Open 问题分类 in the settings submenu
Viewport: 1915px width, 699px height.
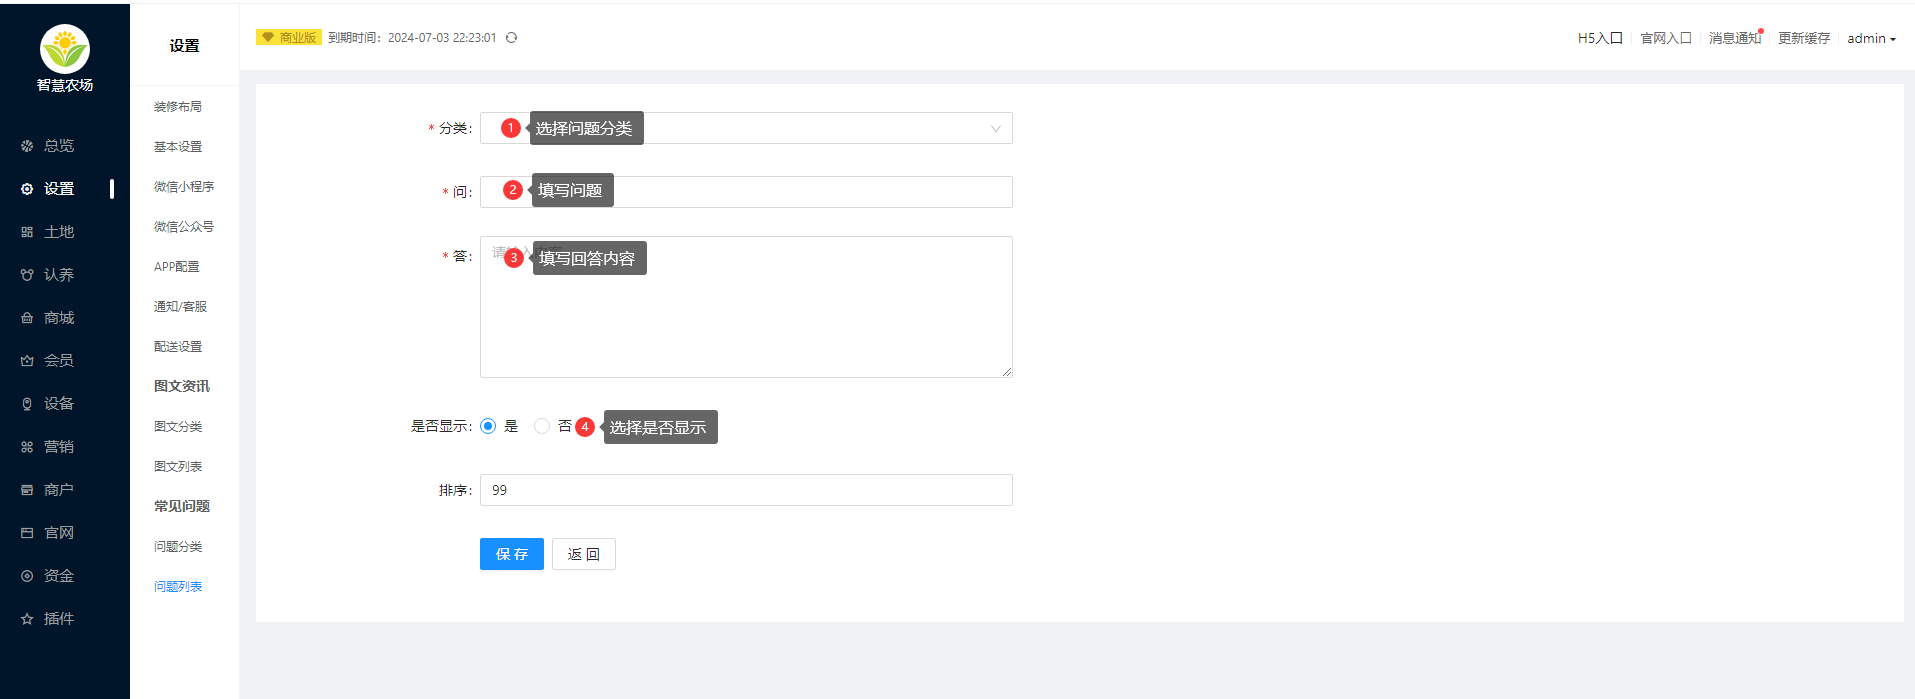(x=178, y=547)
